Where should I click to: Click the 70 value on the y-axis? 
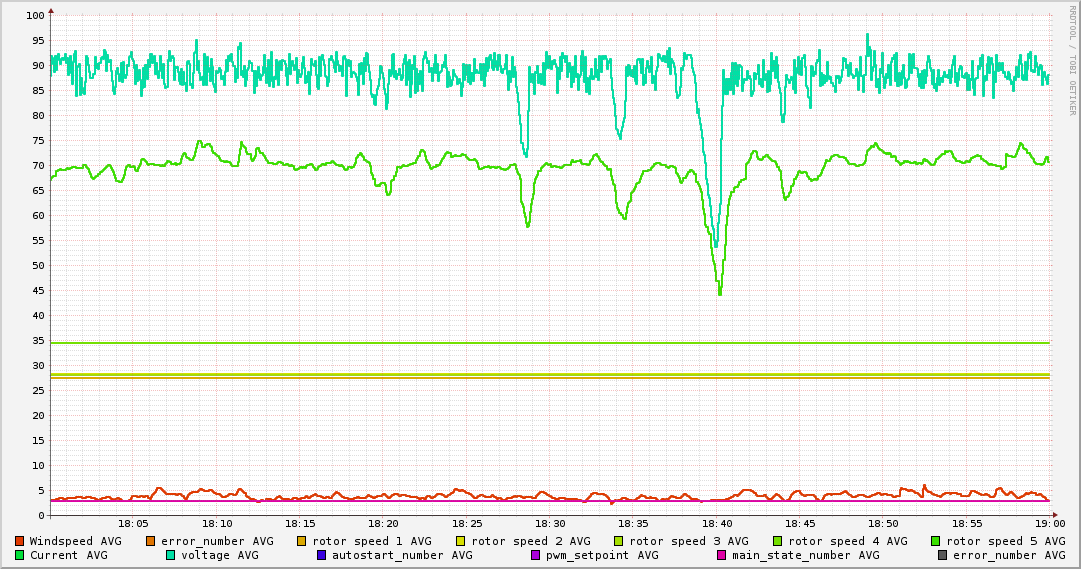tap(38, 166)
